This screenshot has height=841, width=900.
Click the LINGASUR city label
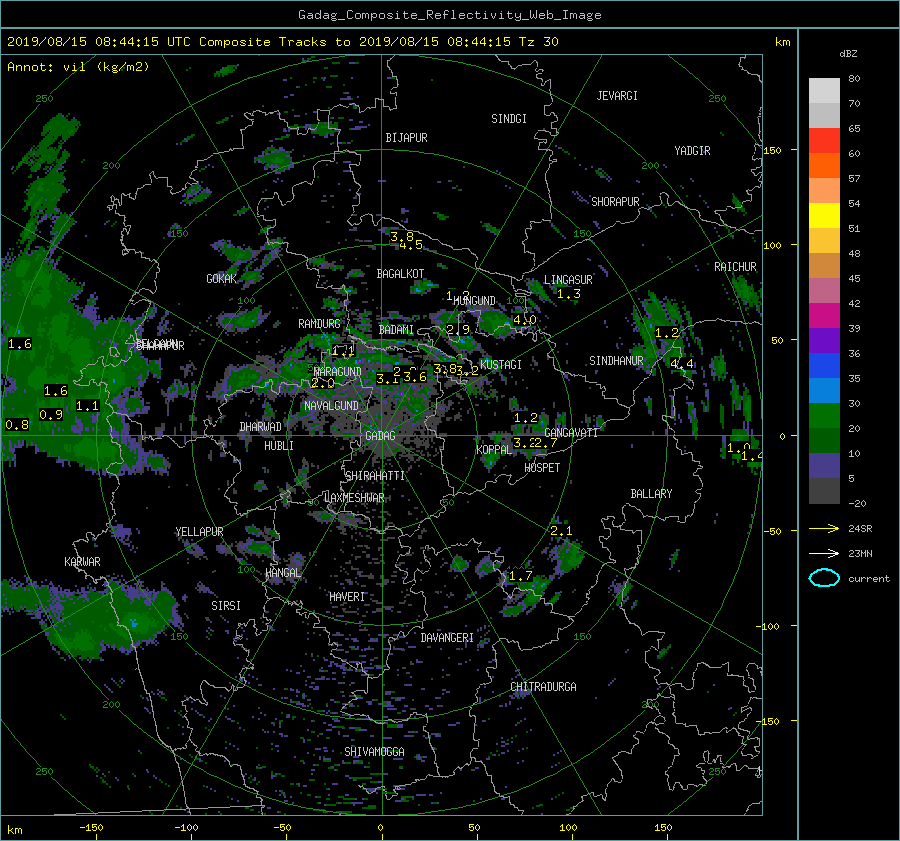click(568, 280)
